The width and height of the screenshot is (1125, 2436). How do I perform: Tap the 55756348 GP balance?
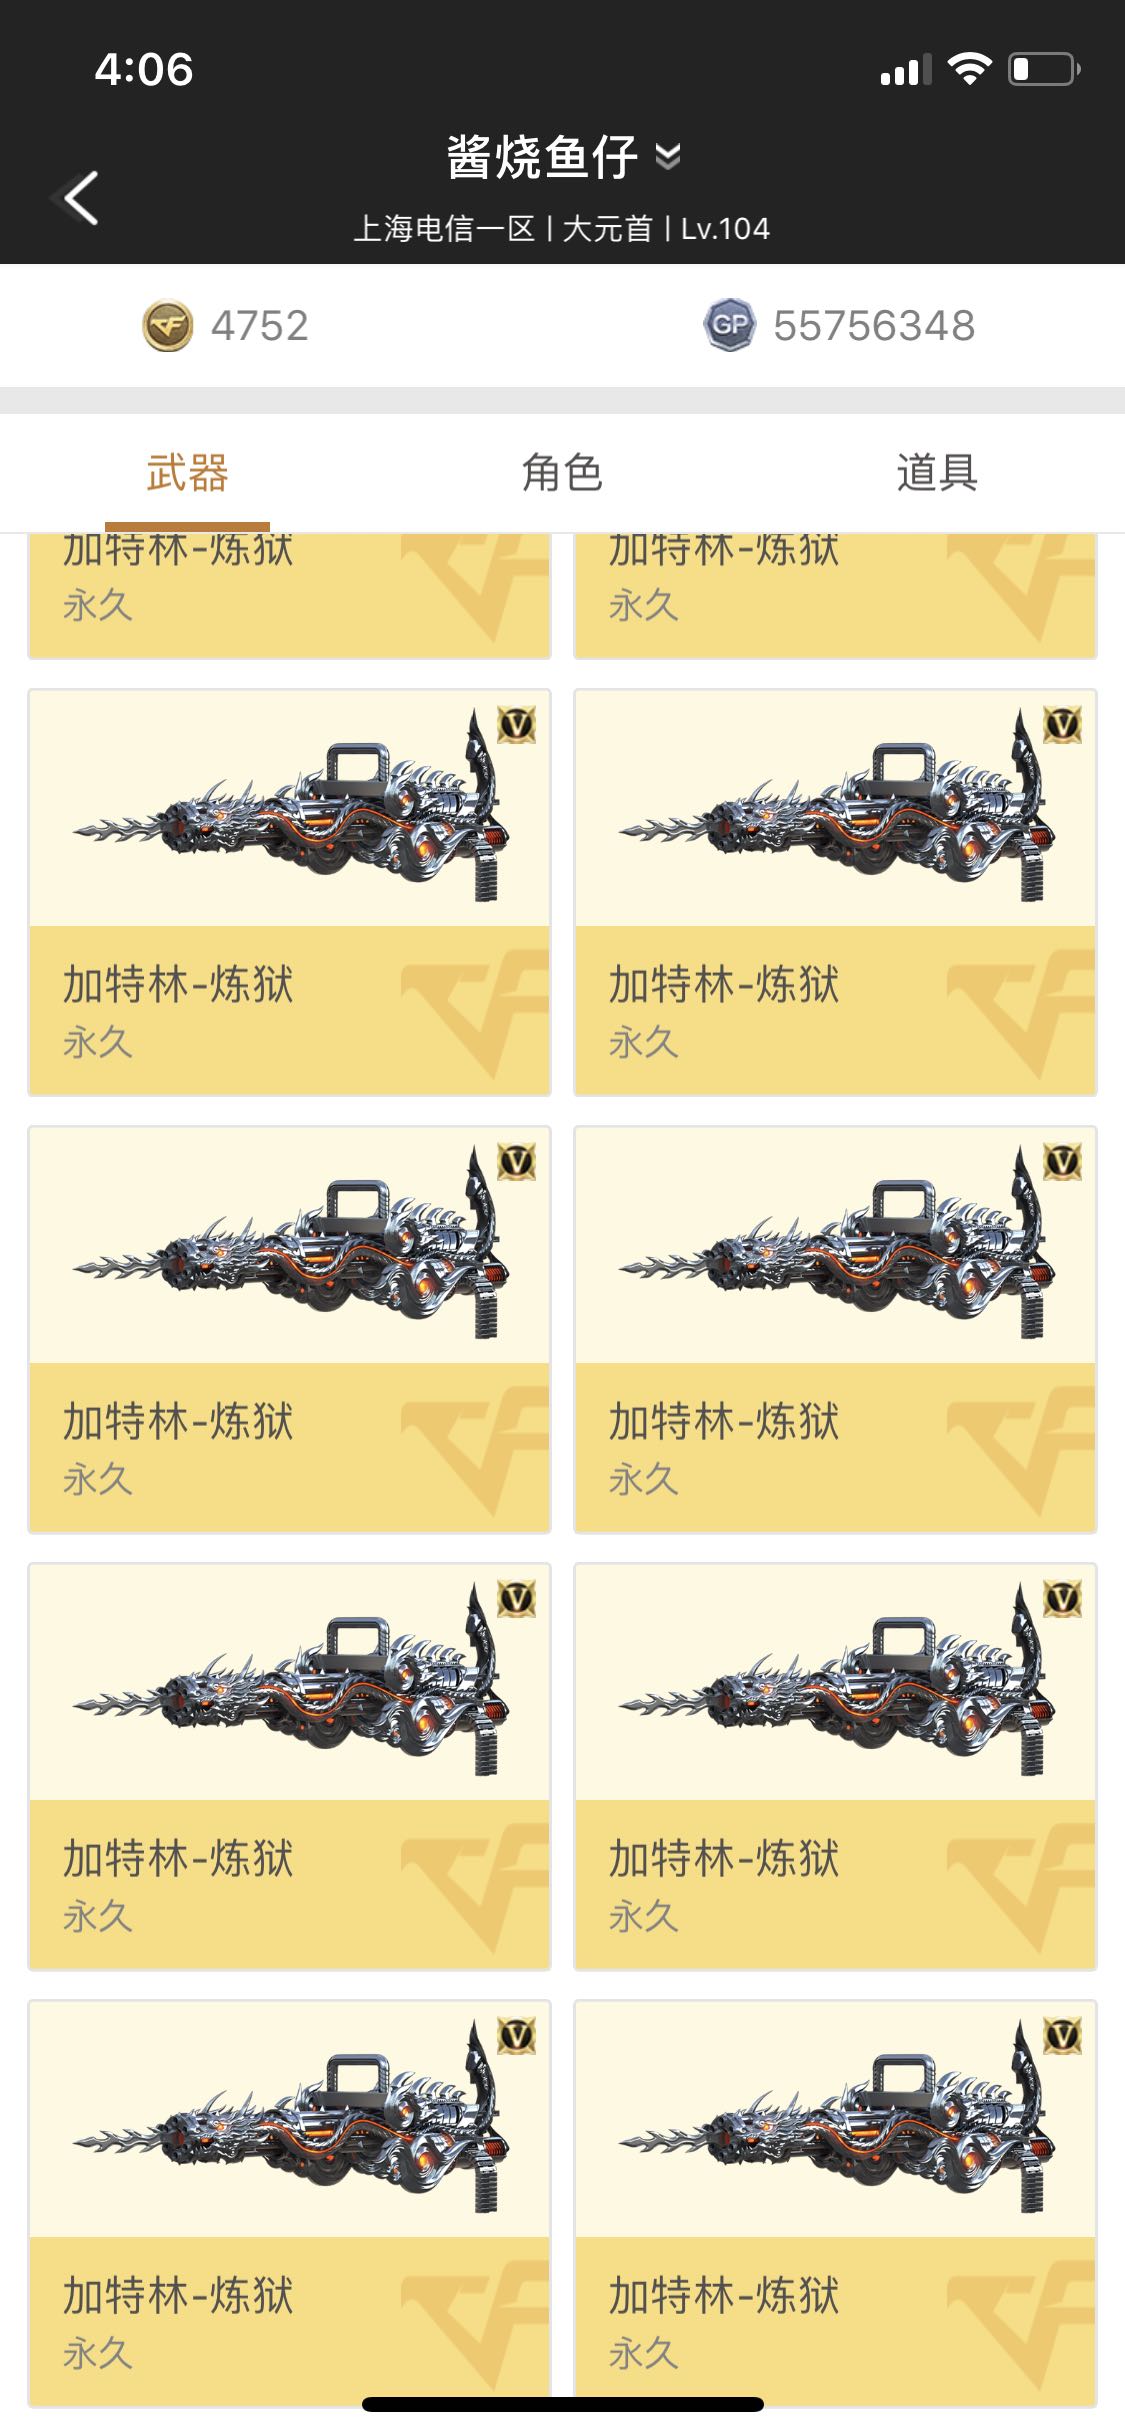[x=874, y=326]
